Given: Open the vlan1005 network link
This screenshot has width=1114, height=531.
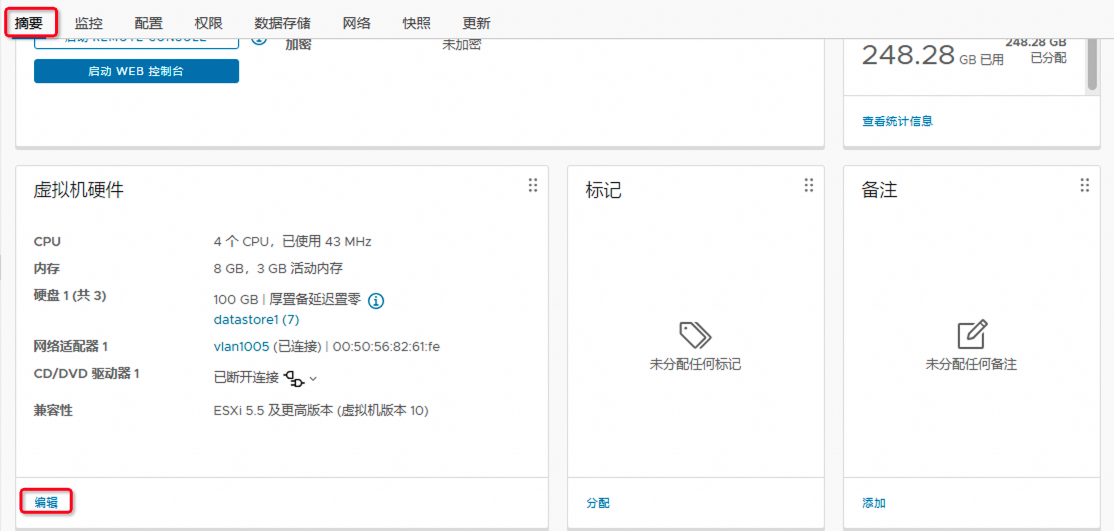Looking at the screenshot, I should click(241, 346).
